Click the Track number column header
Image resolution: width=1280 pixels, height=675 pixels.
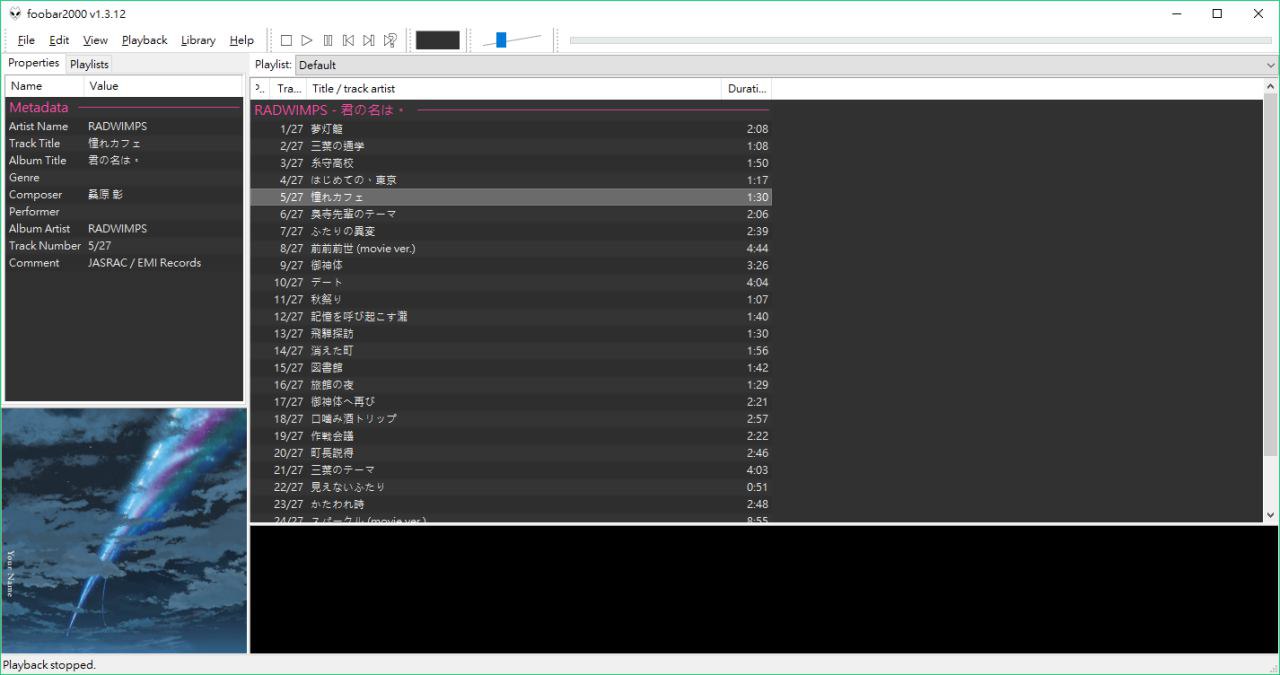(289, 88)
